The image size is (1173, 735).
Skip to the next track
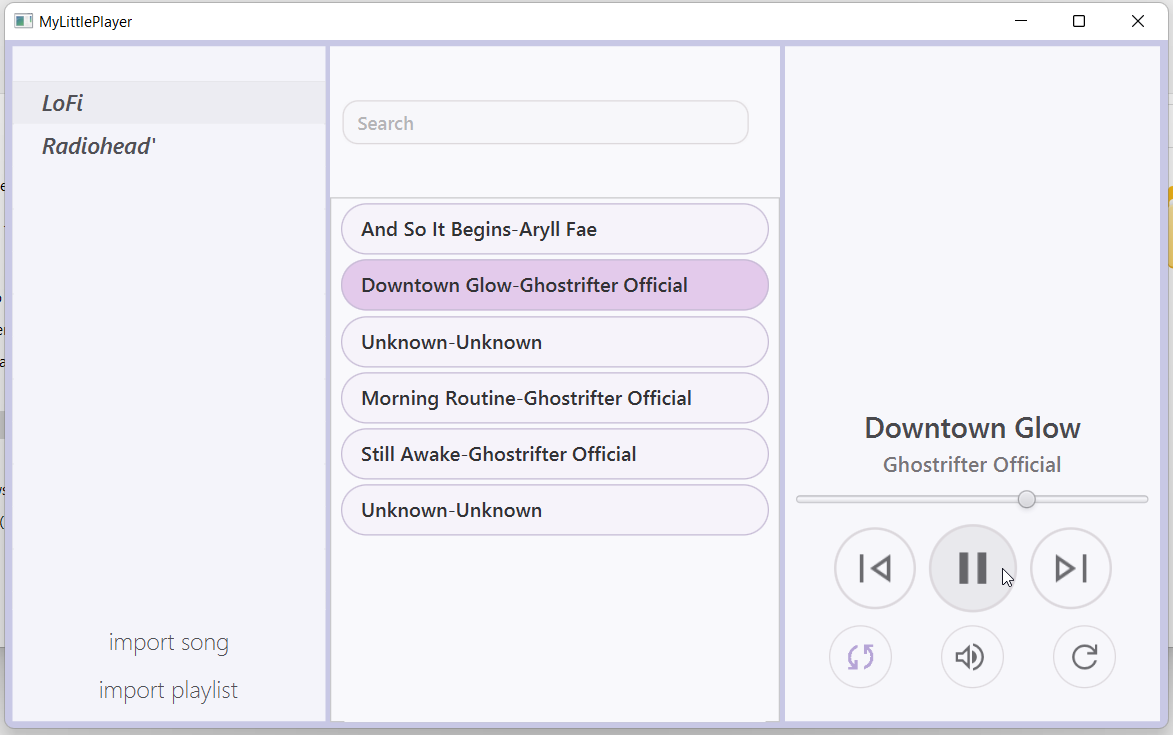tap(1070, 568)
